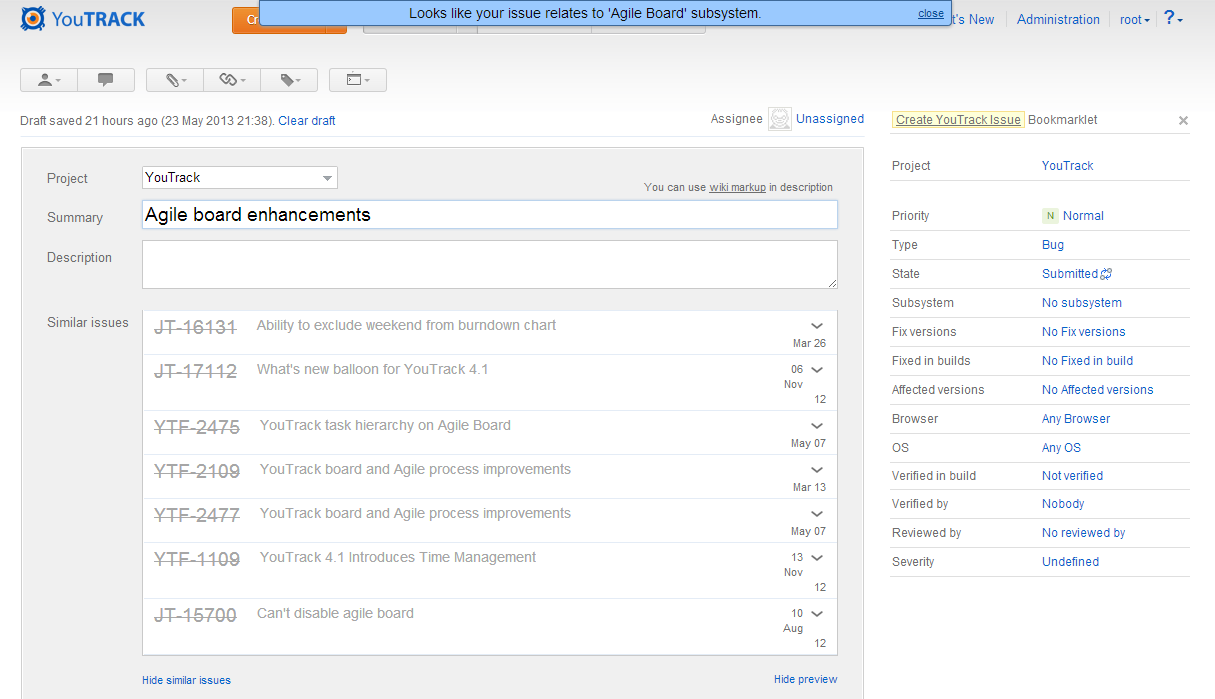Click 'YouTrack task hierarchy on Agile Board'
The width and height of the screenshot is (1215, 699).
[x=385, y=425]
